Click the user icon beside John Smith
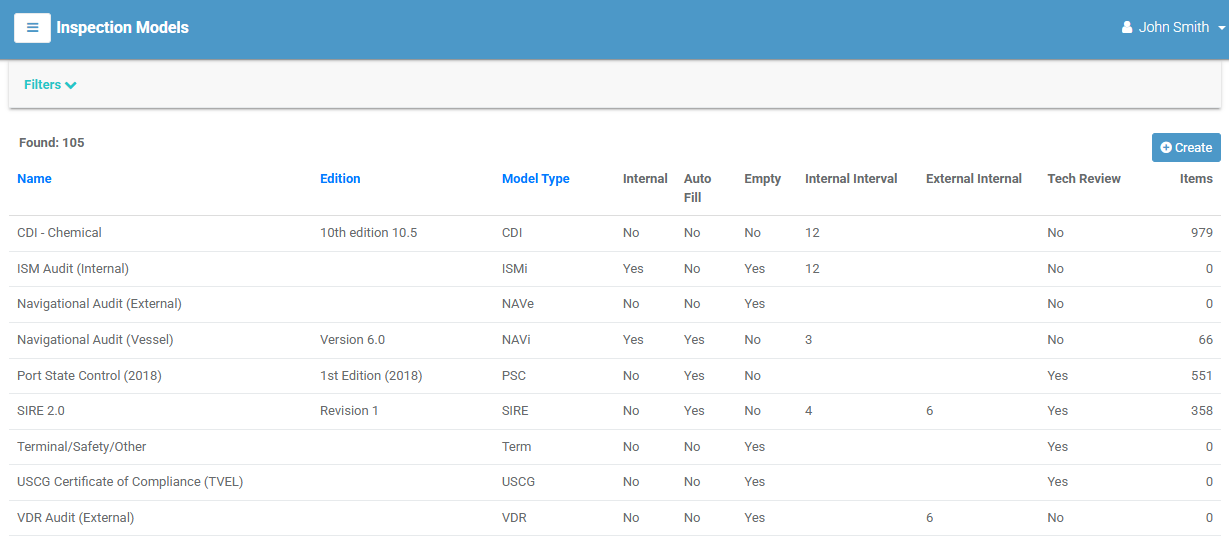The height and width of the screenshot is (541, 1229). [1127, 28]
